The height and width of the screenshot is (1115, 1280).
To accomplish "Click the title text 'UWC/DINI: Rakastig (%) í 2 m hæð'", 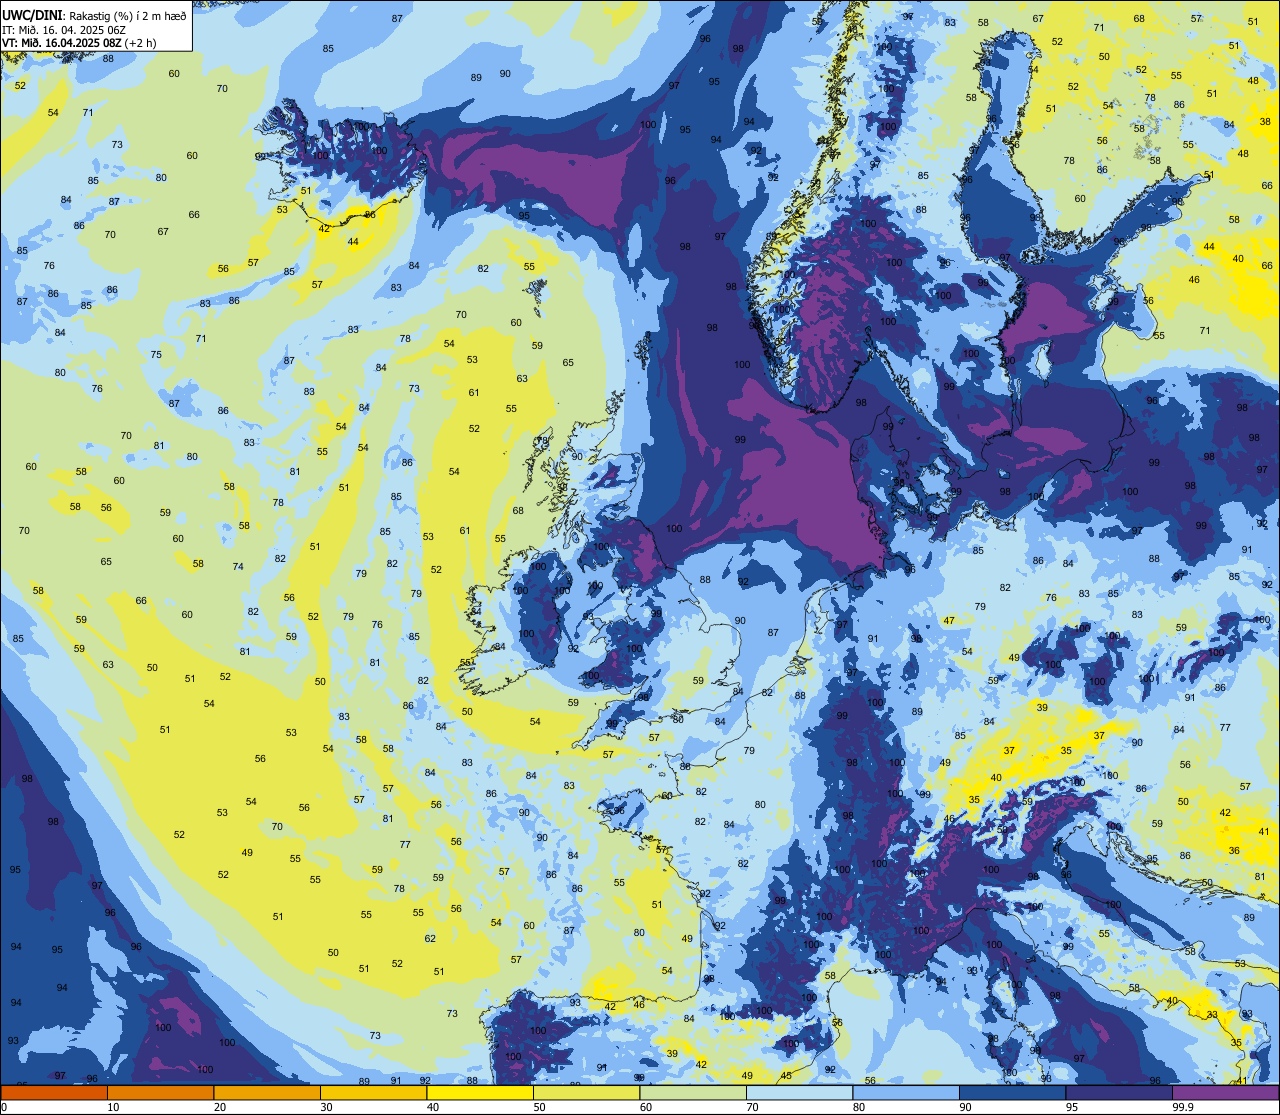I will tap(94, 14).
